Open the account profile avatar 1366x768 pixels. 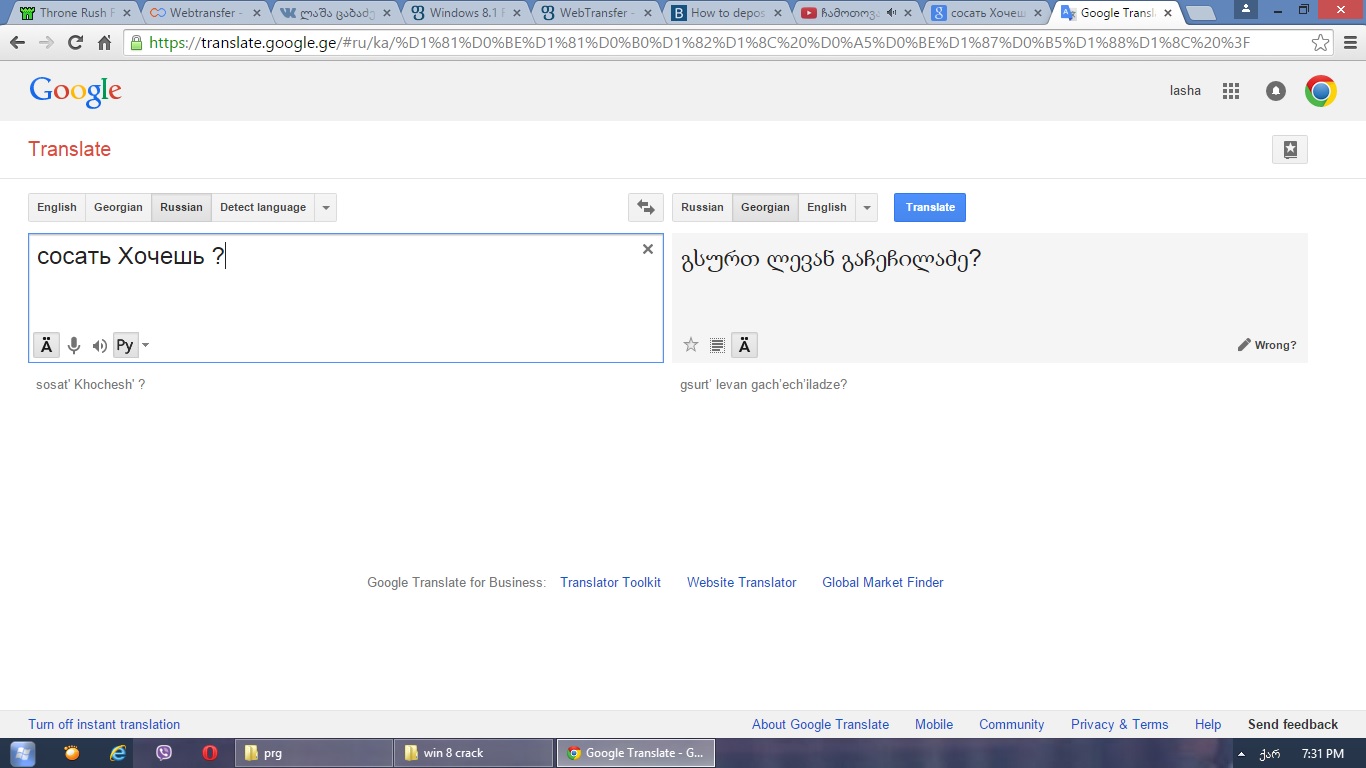pyautogui.click(x=1321, y=91)
